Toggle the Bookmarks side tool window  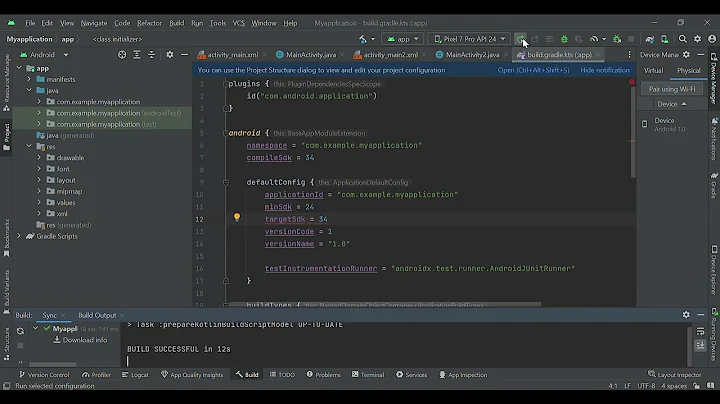pos(6,238)
